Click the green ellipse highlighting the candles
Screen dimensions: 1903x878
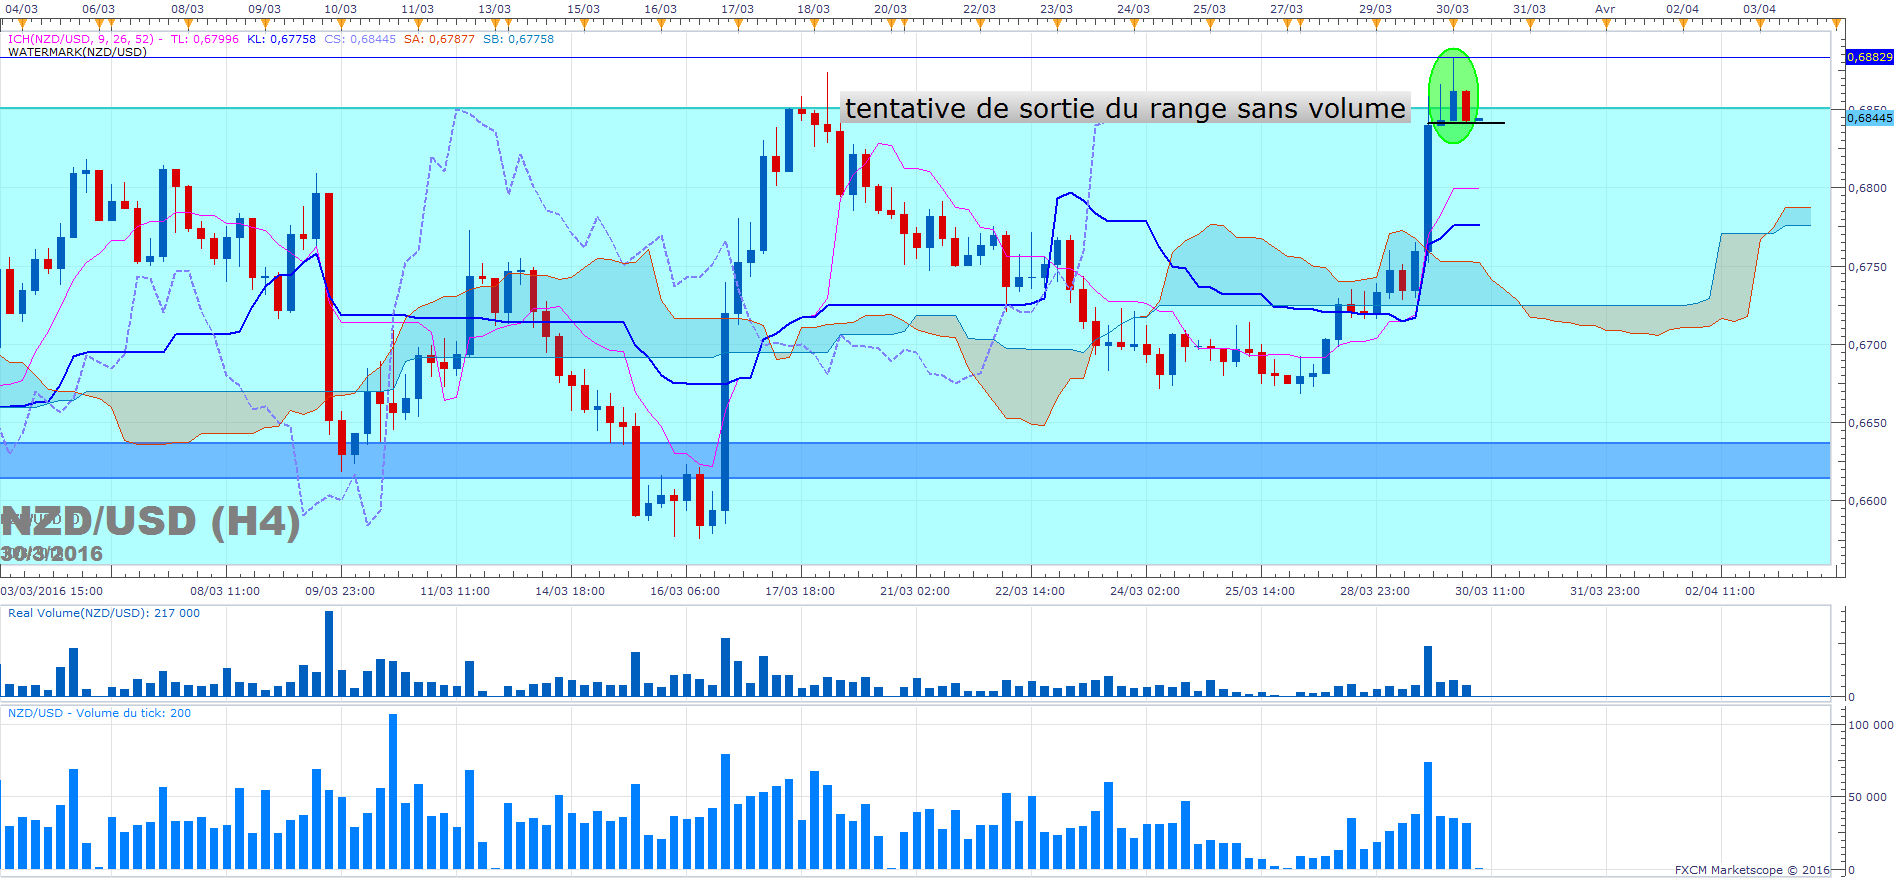1453,96
